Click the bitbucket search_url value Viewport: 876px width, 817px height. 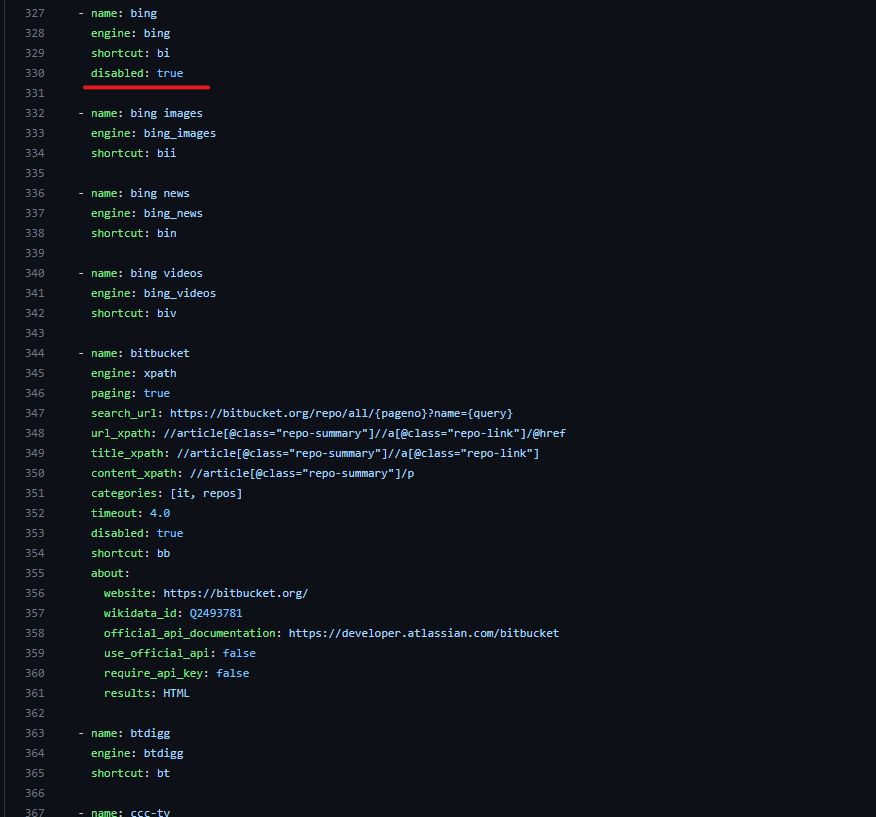coord(341,413)
